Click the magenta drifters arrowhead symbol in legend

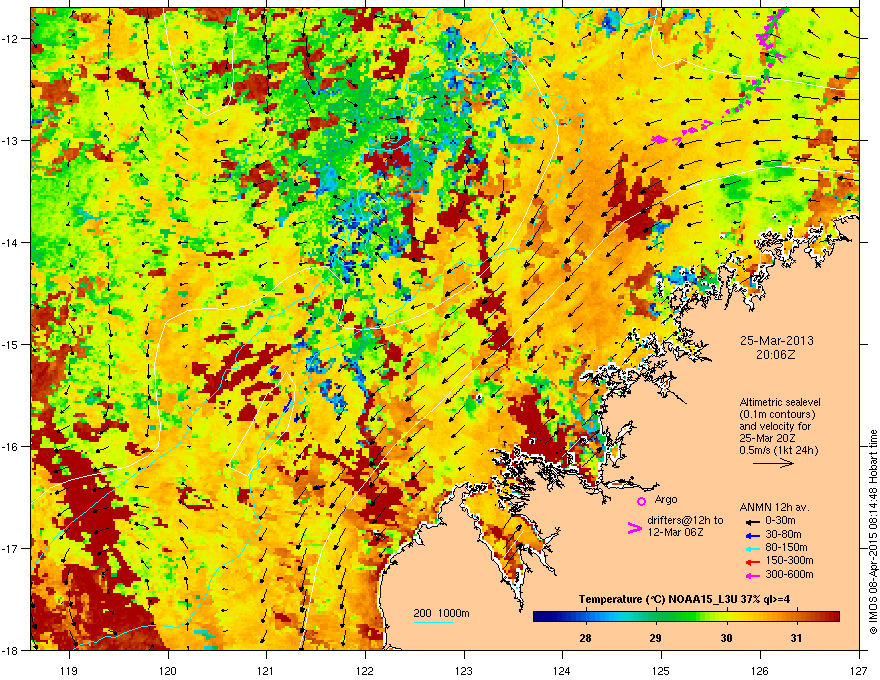pos(634,527)
